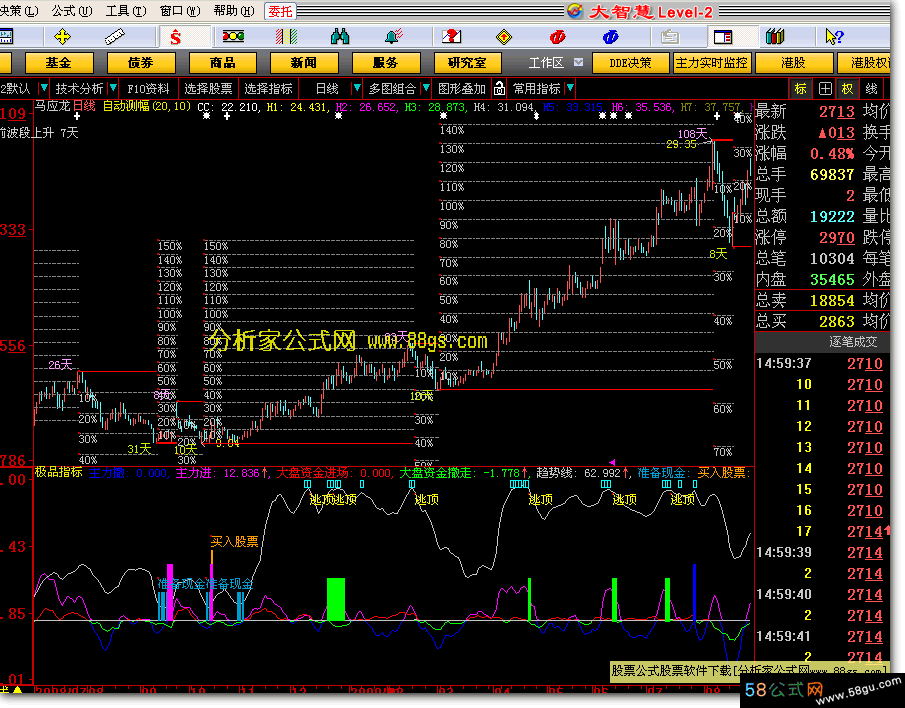Click the 最新 price 2713

[x=836, y=111]
